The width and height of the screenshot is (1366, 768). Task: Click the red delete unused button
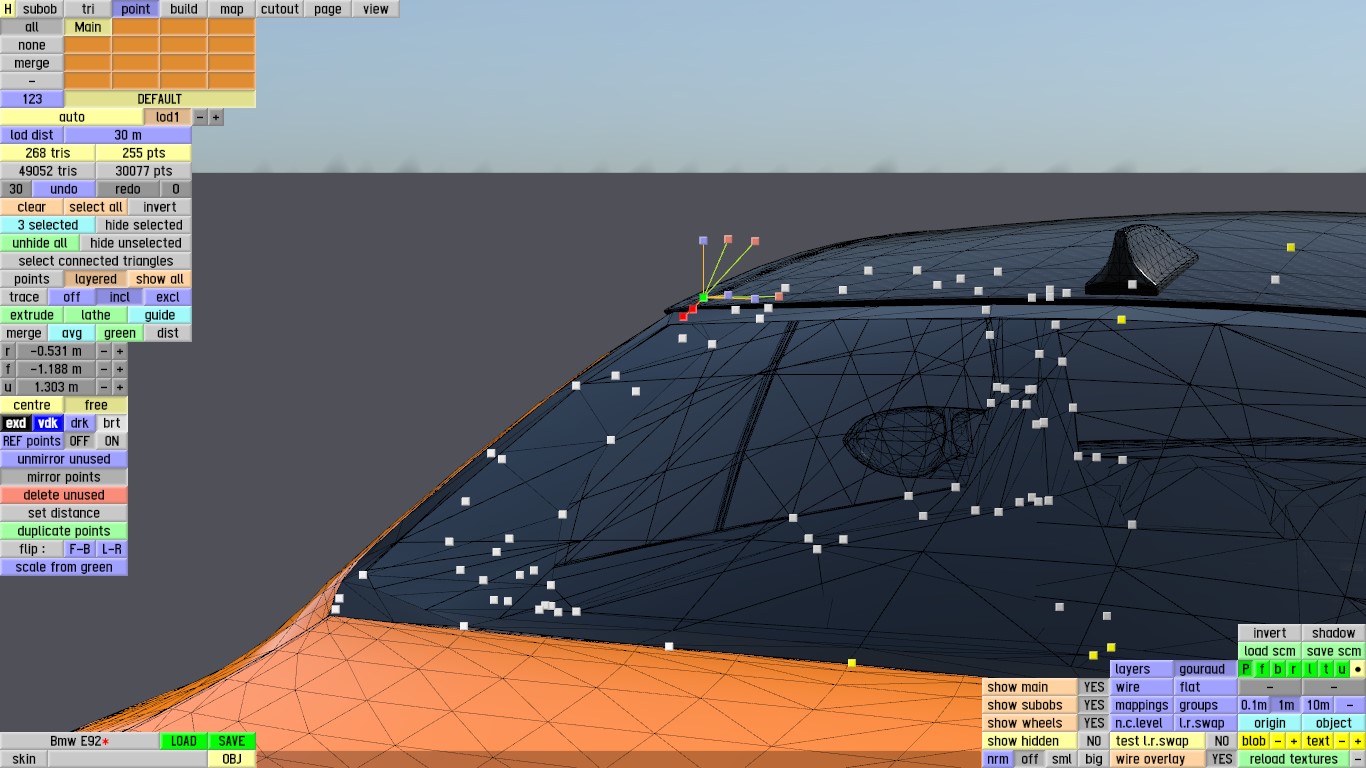click(64, 495)
